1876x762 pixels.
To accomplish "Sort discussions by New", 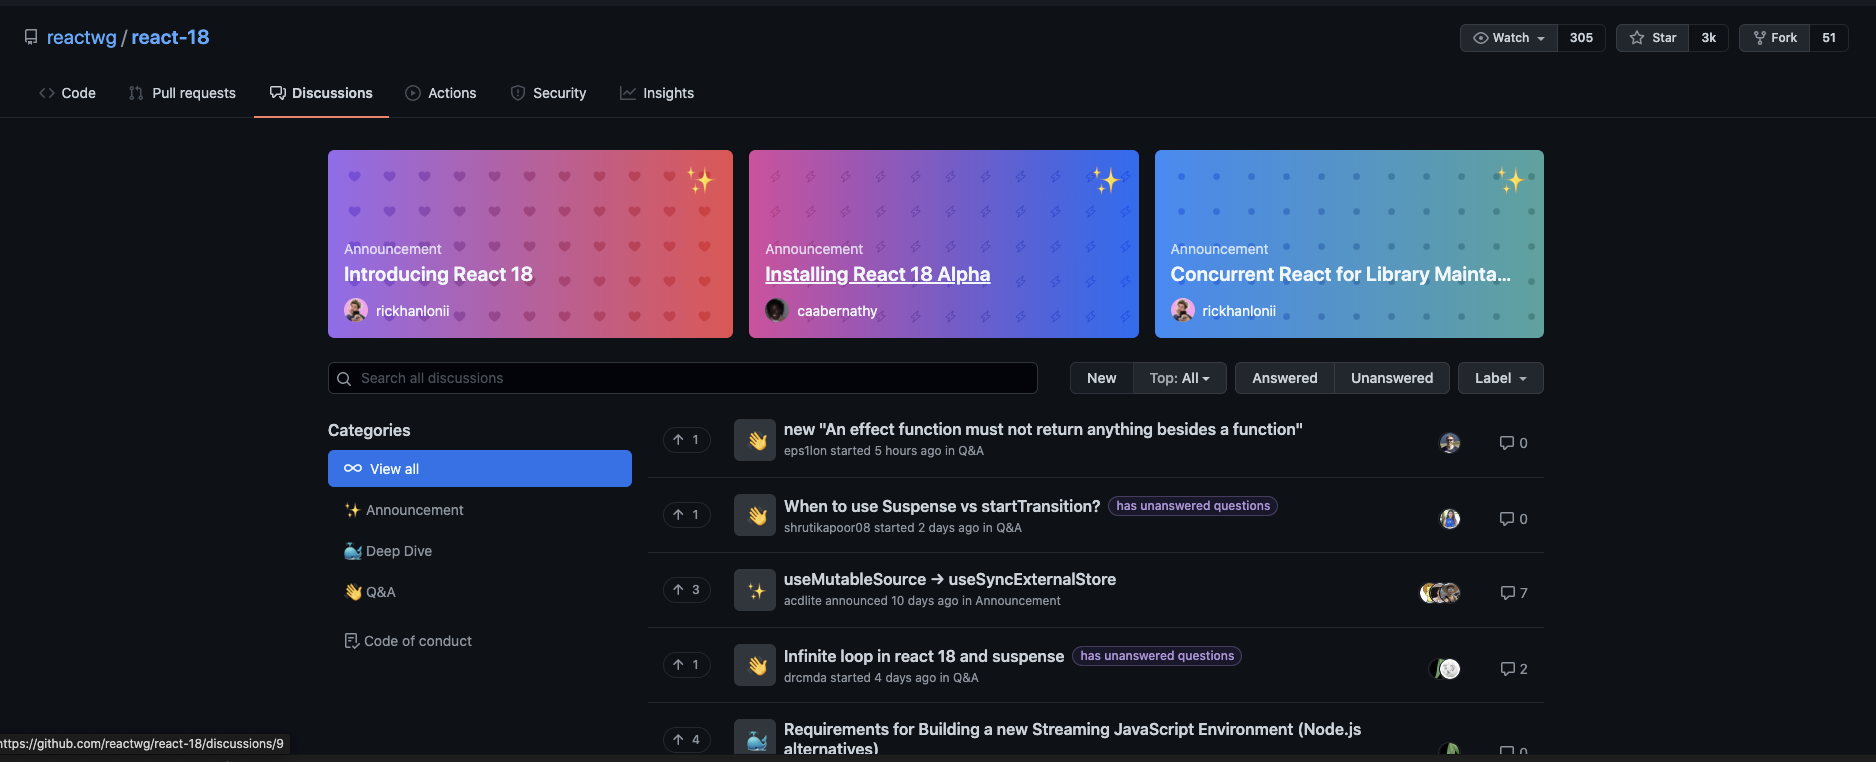I will point(1101,378).
